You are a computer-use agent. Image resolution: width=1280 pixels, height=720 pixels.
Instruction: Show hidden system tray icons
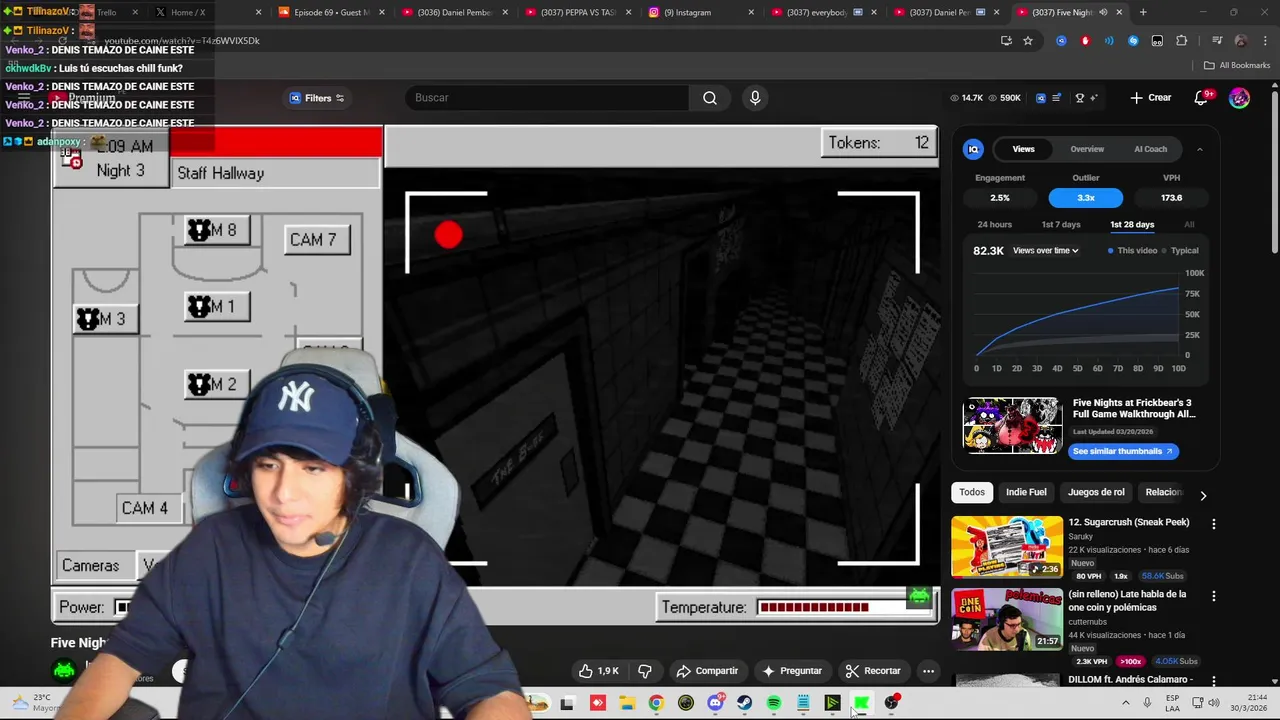pyautogui.click(x=1125, y=703)
